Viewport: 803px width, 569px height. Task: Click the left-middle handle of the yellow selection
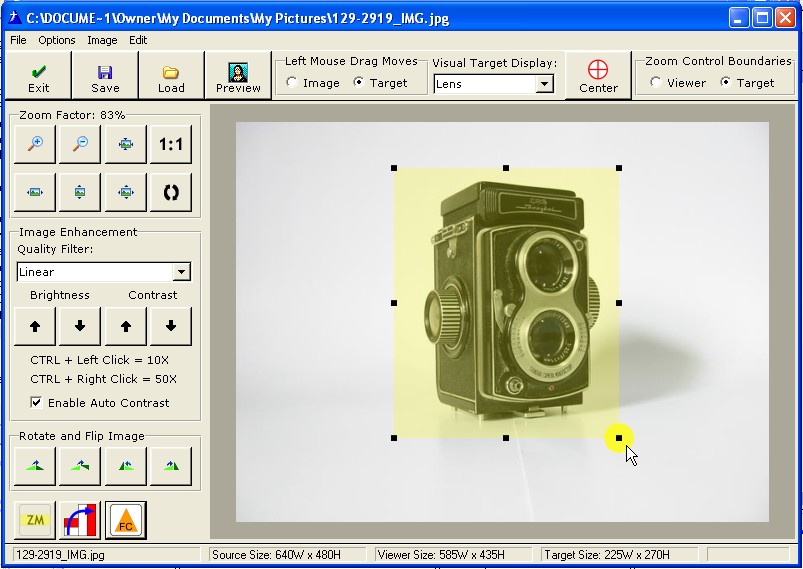[394, 303]
